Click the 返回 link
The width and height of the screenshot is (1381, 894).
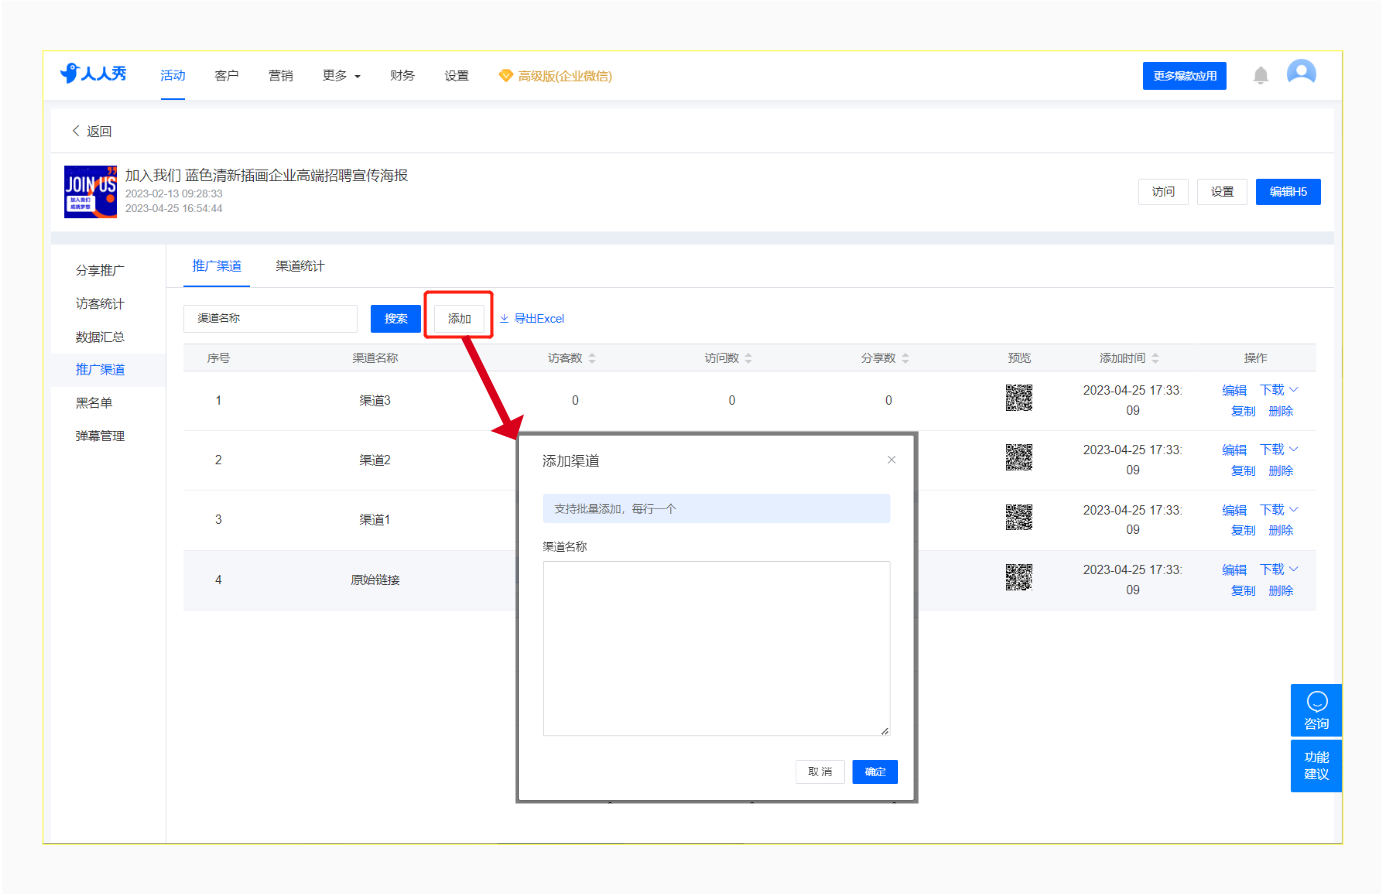click(99, 131)
